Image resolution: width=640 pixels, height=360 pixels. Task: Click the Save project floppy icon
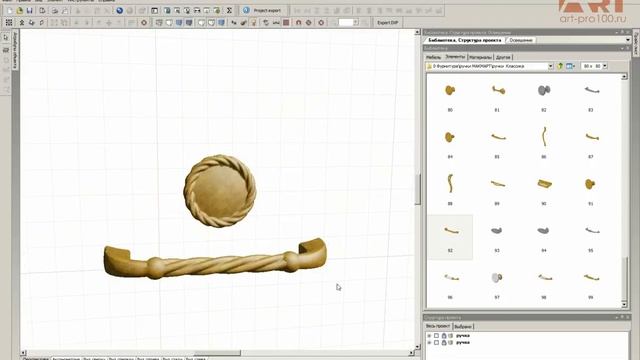point(29,11)
